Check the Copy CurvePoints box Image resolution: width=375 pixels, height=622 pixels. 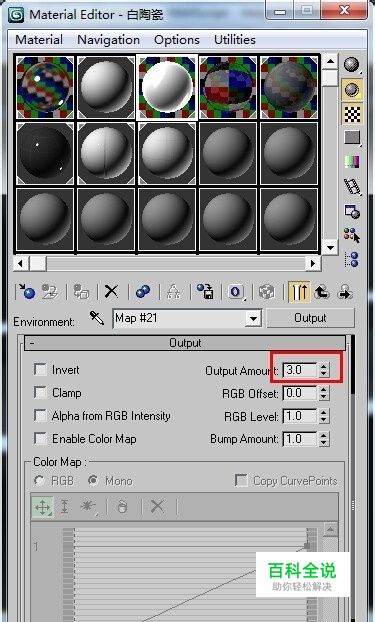click(241, 481)
